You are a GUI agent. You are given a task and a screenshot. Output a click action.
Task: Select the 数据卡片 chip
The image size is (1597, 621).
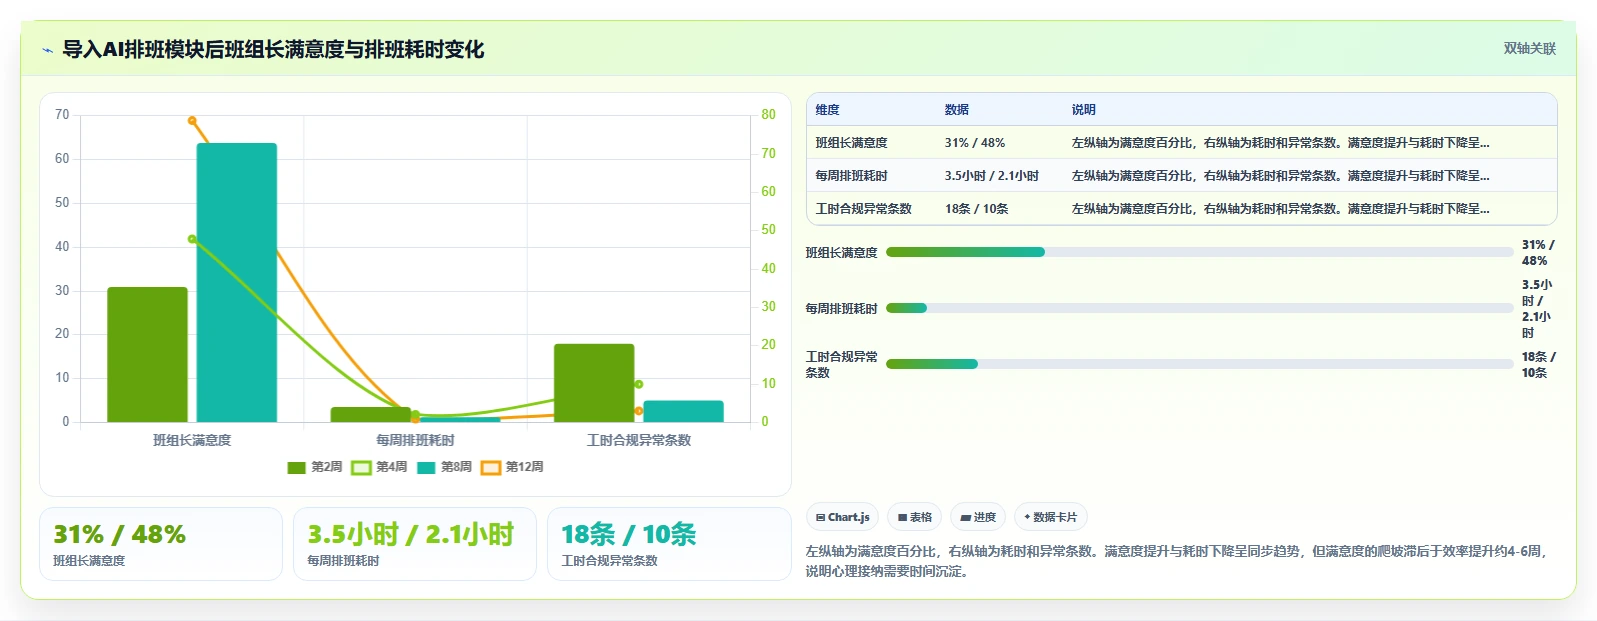click(x=1050, y=517)
